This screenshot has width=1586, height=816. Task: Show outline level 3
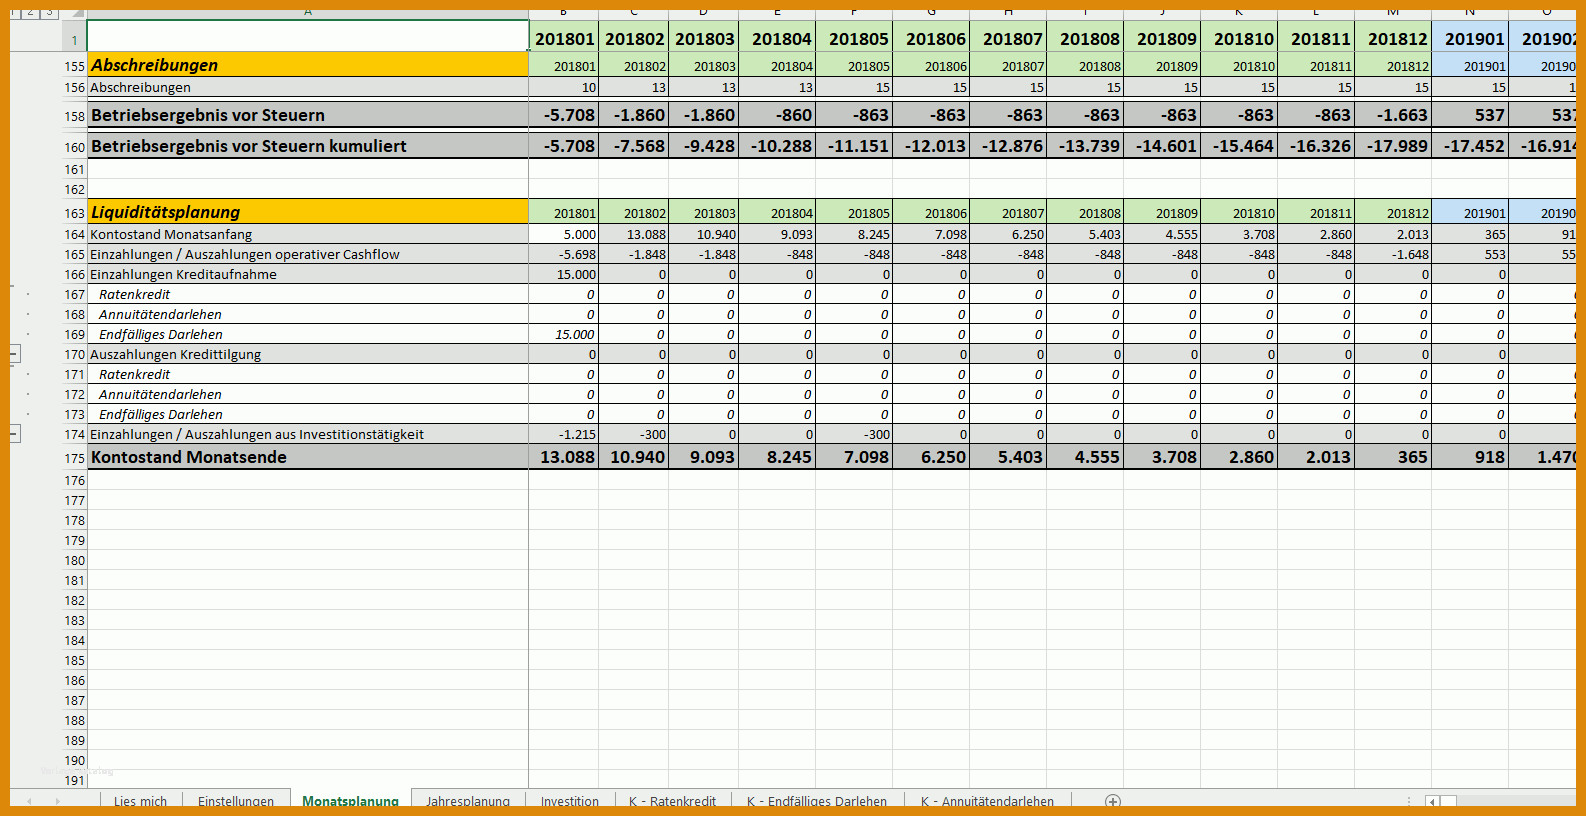(49, 13)
